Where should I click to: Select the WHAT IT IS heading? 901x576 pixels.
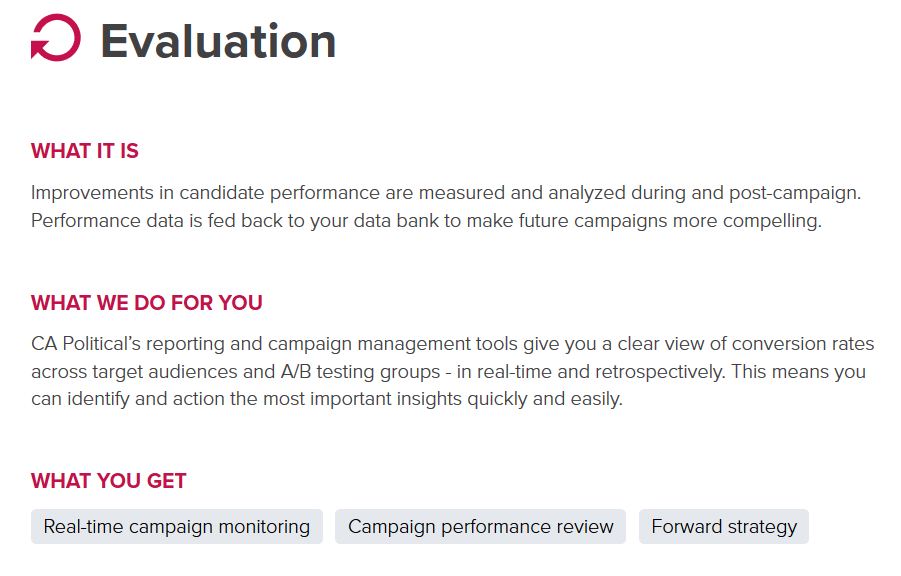(85, 151)
